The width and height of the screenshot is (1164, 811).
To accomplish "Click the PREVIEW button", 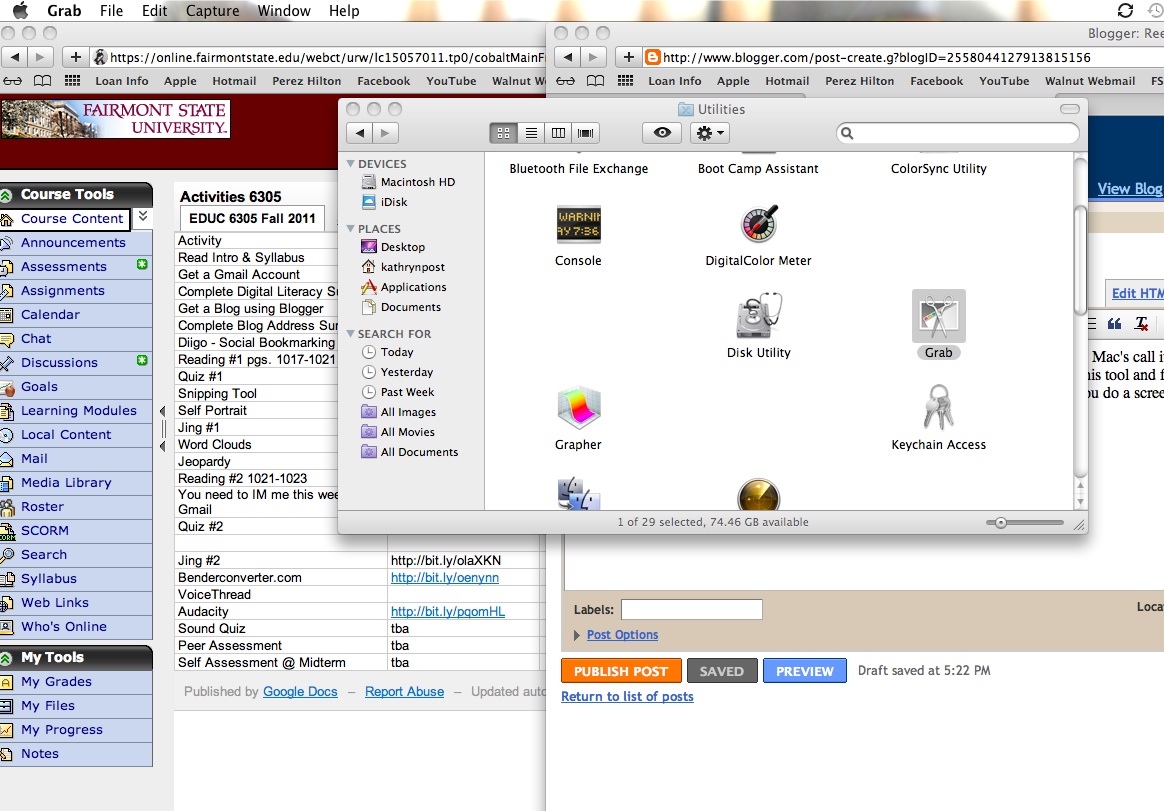I will pyautogui.click(x=805, y=671).
